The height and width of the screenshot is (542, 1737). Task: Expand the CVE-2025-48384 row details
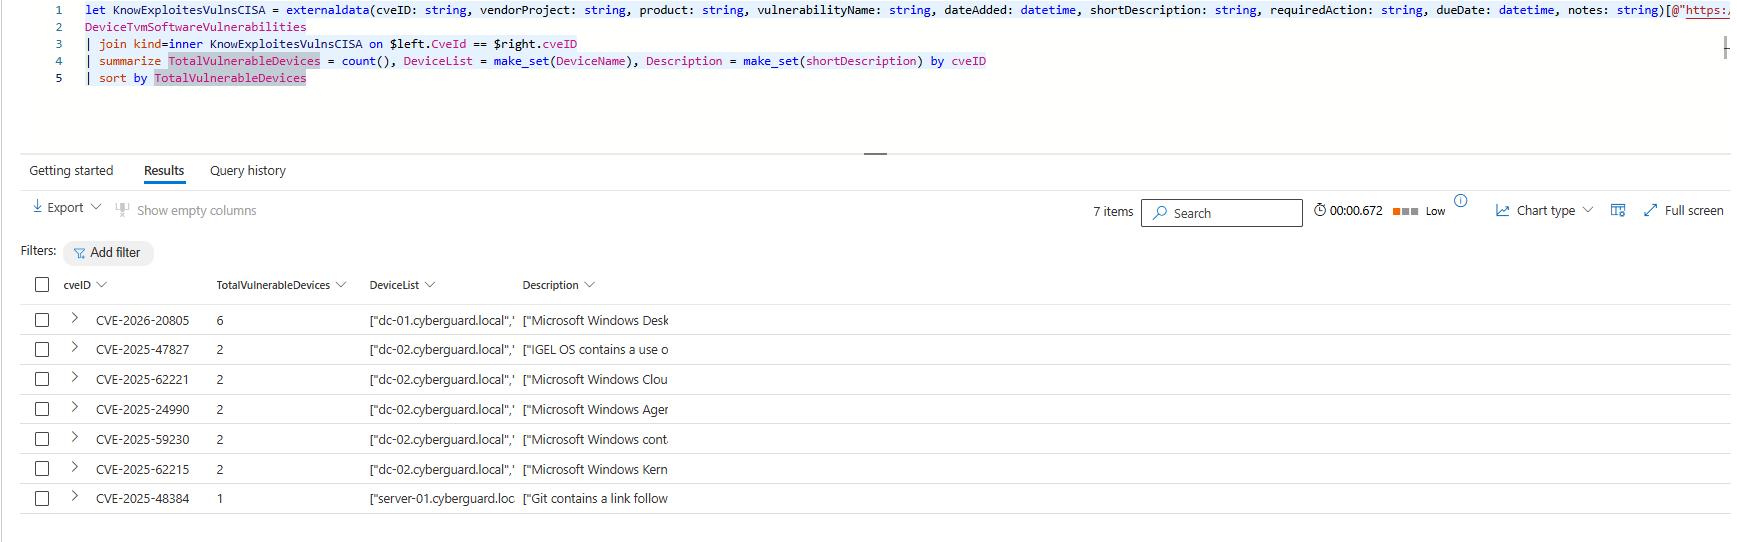74,496
